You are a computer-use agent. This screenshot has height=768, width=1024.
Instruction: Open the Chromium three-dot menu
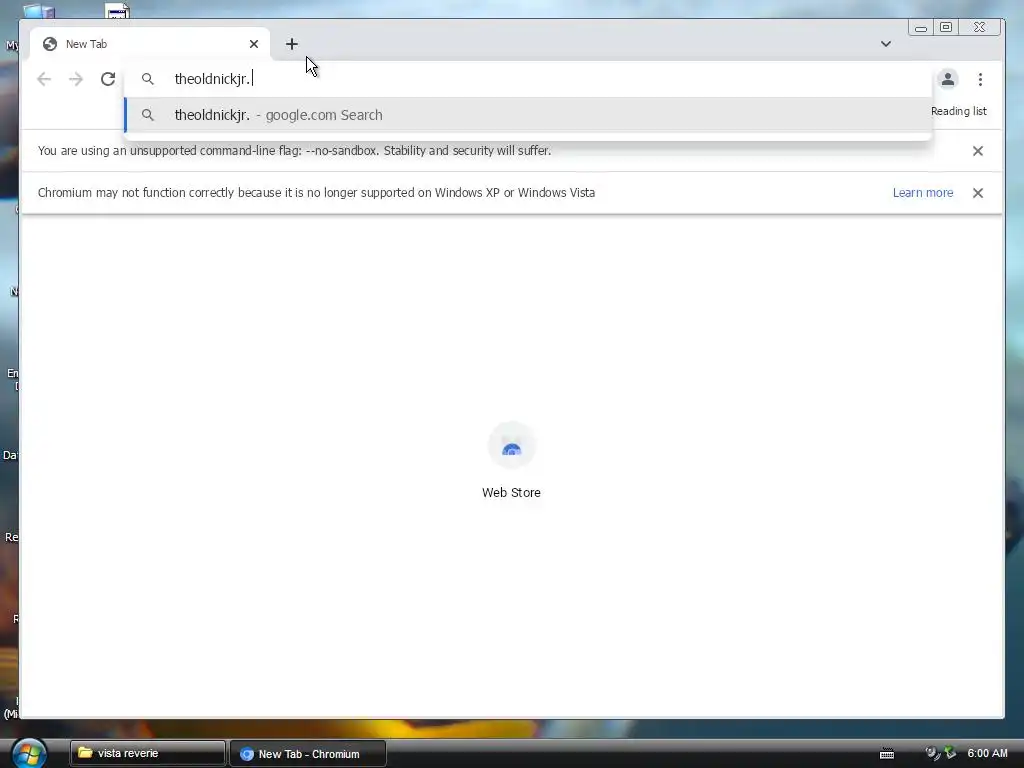click(980, 79)
